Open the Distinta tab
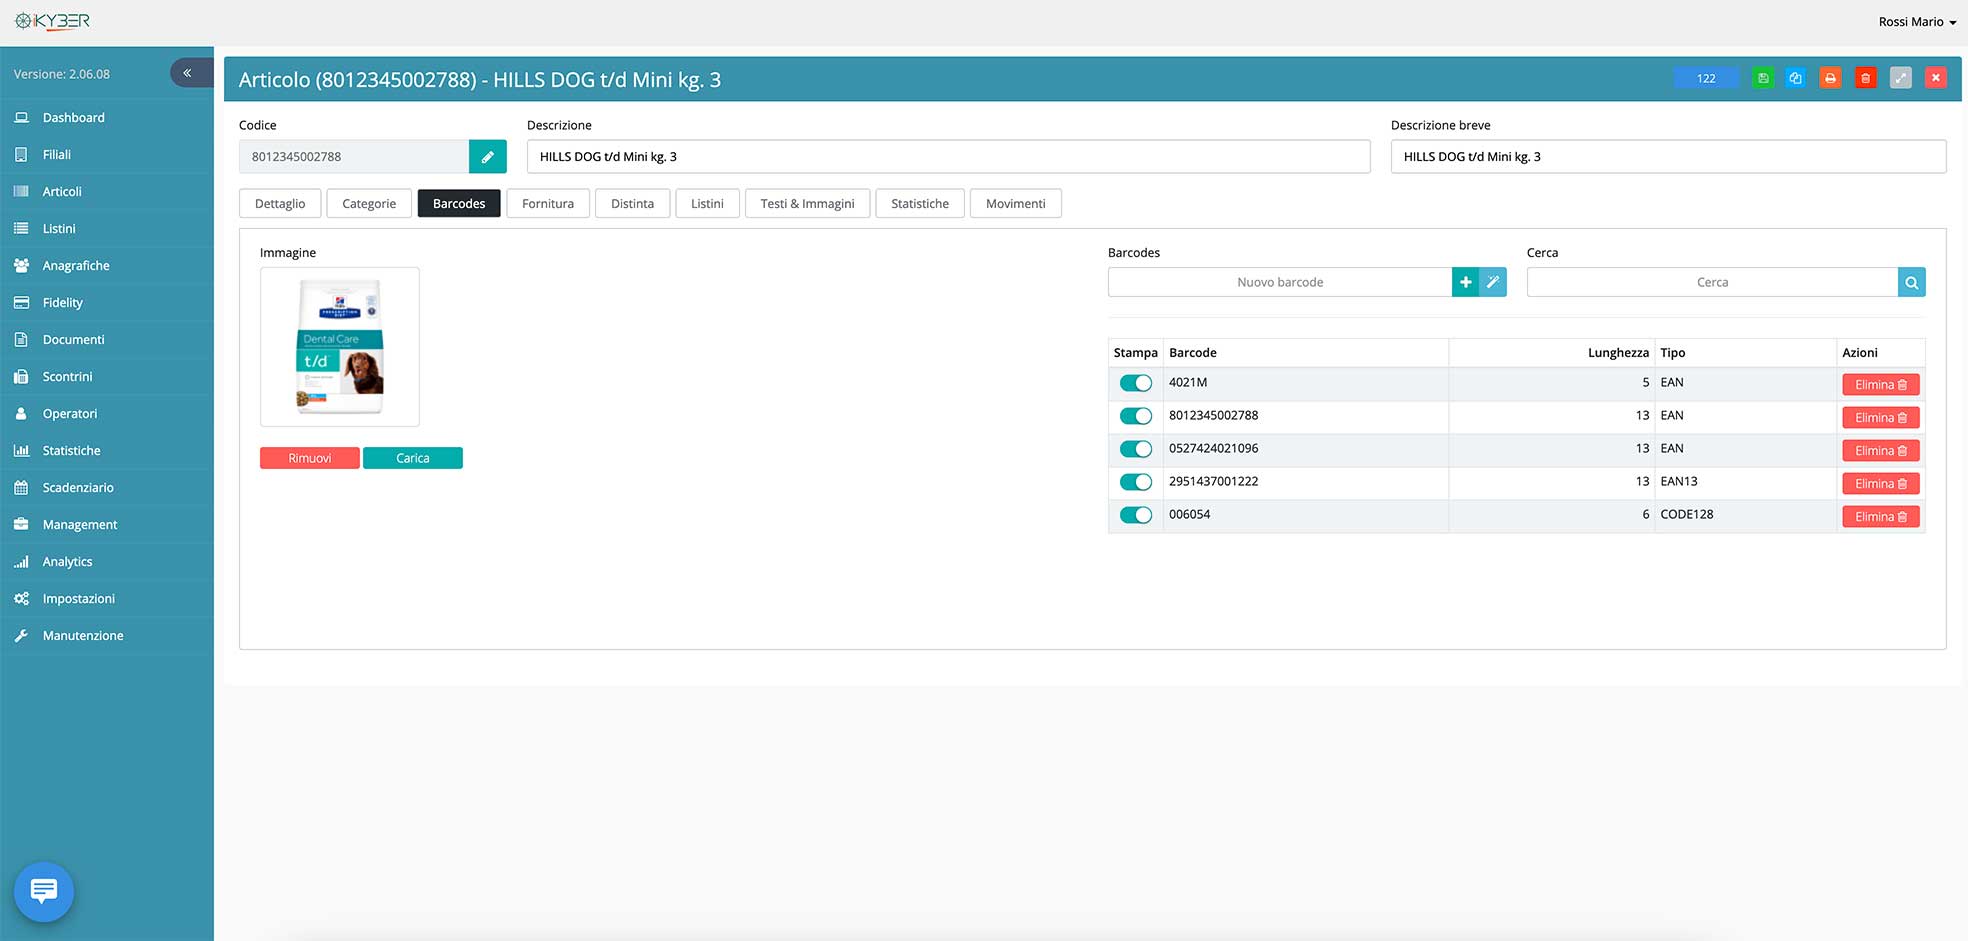The height and width of the screenshot is (941, 1968). point(633,203)
